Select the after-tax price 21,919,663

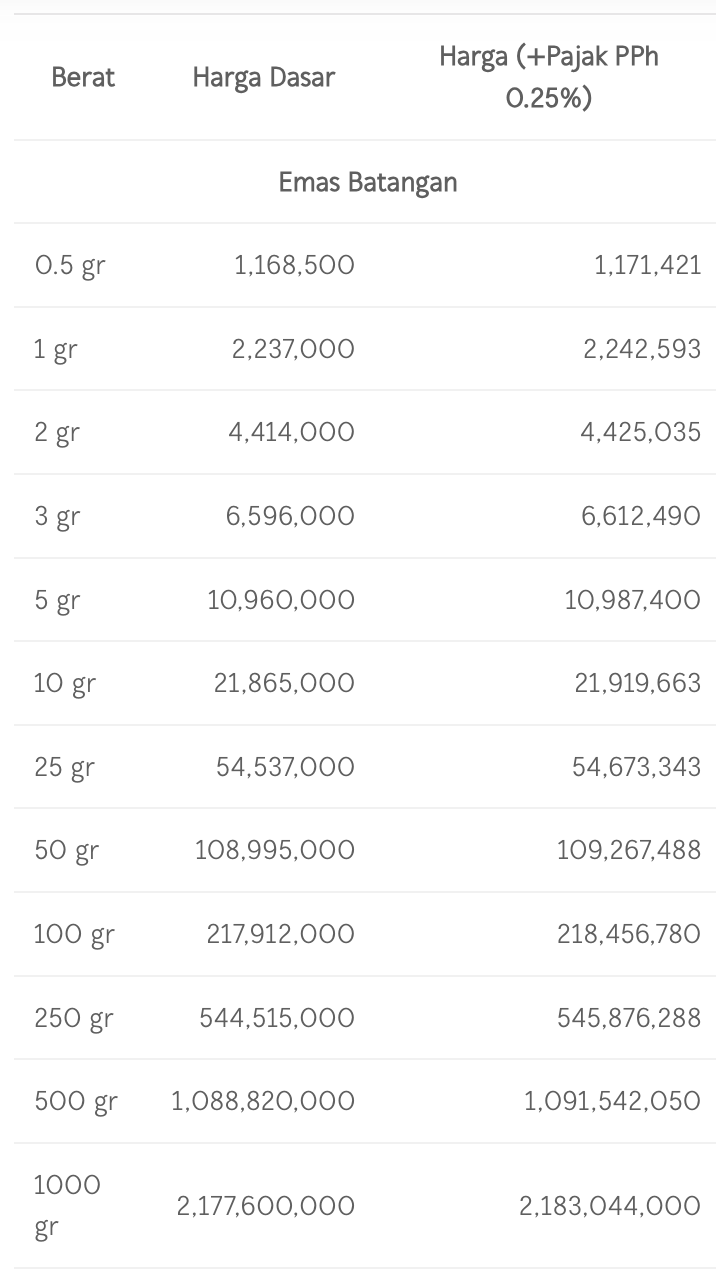point(637,683)
